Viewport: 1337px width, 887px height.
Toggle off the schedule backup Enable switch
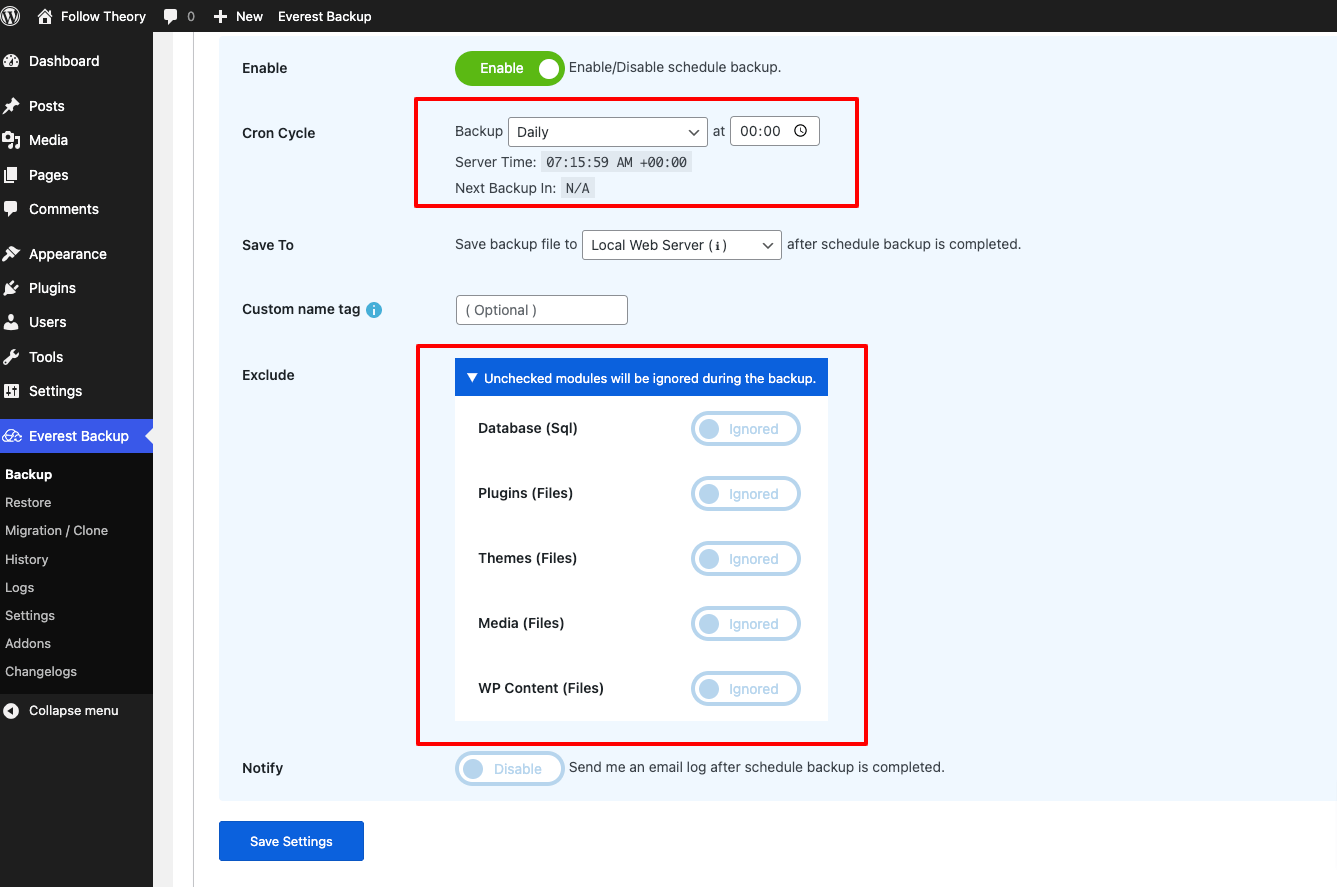509,68
